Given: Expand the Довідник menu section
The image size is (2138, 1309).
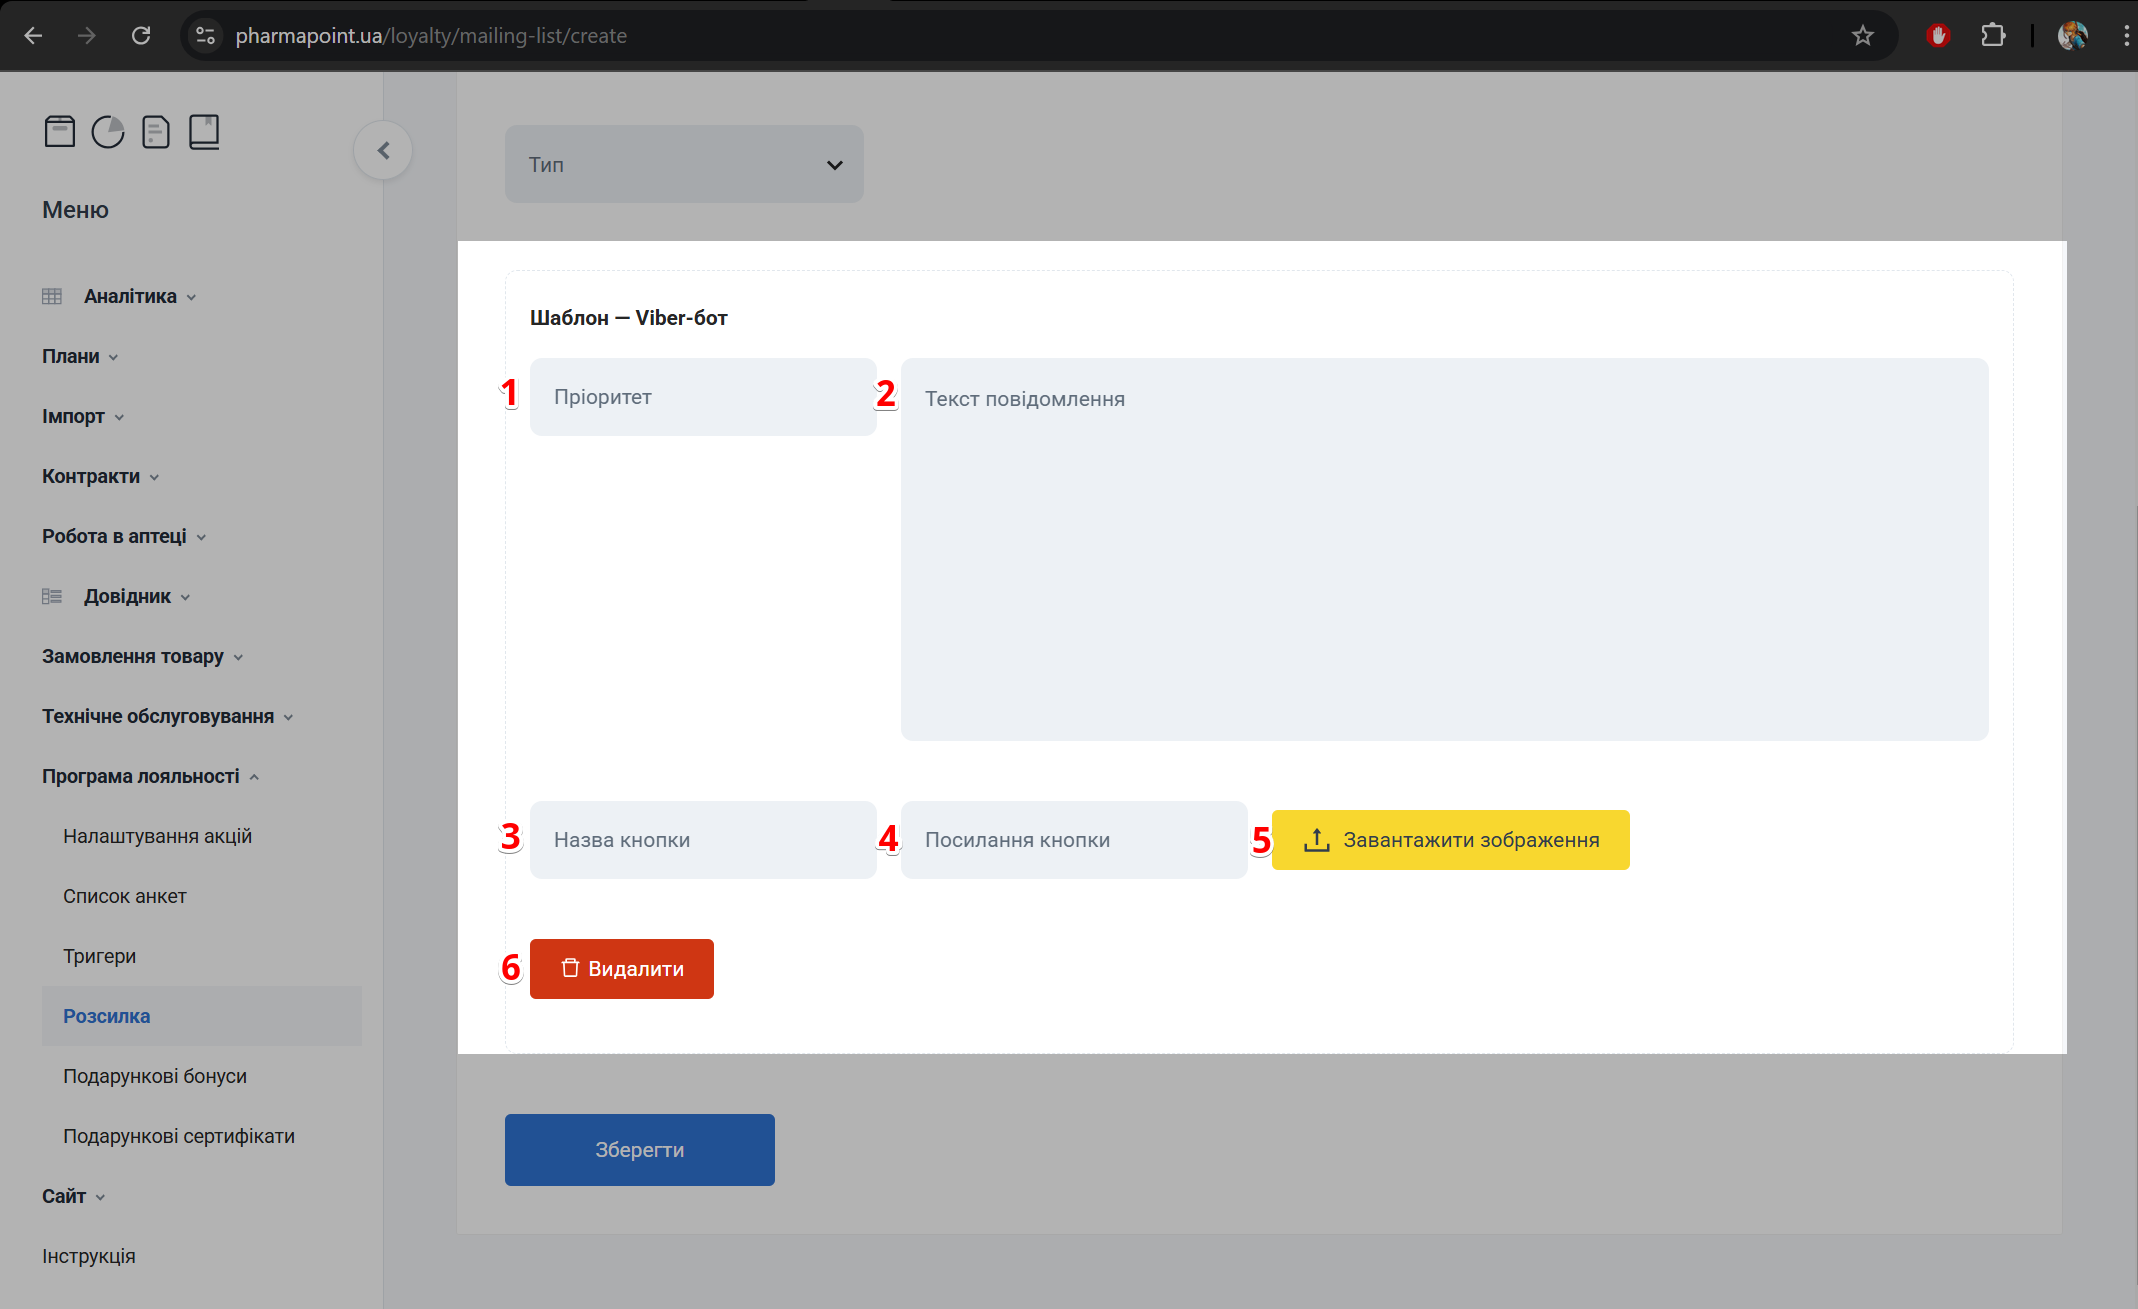Looking at the screenshot, I should 127,596.
